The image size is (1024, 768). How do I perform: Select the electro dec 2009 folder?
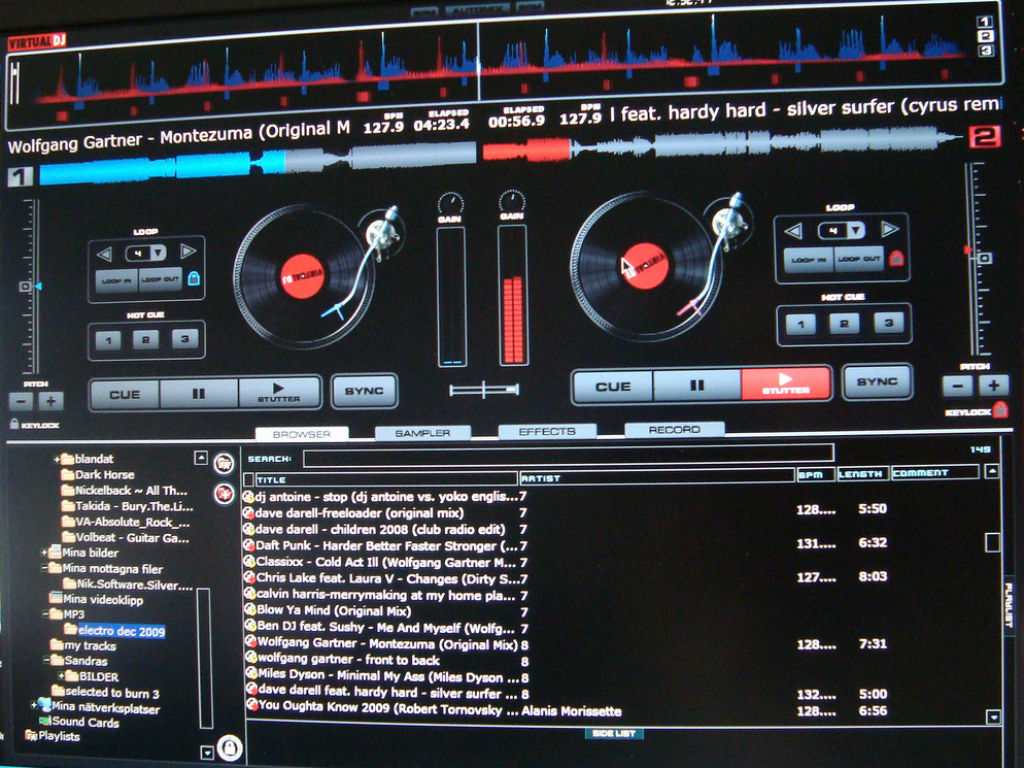[121, 631]
